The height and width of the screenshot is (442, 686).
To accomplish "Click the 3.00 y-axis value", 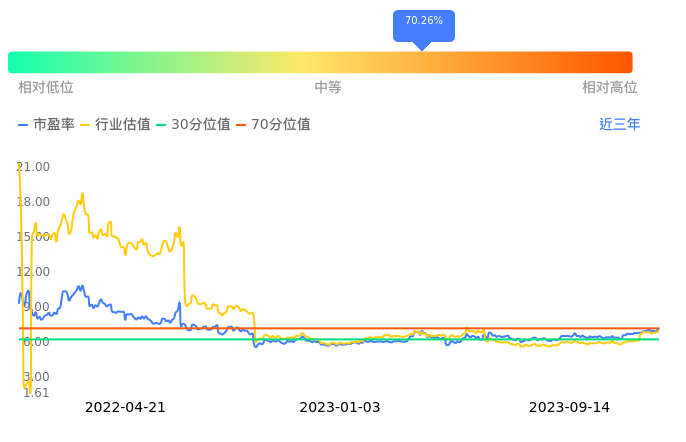I will (x=34, y=377).
